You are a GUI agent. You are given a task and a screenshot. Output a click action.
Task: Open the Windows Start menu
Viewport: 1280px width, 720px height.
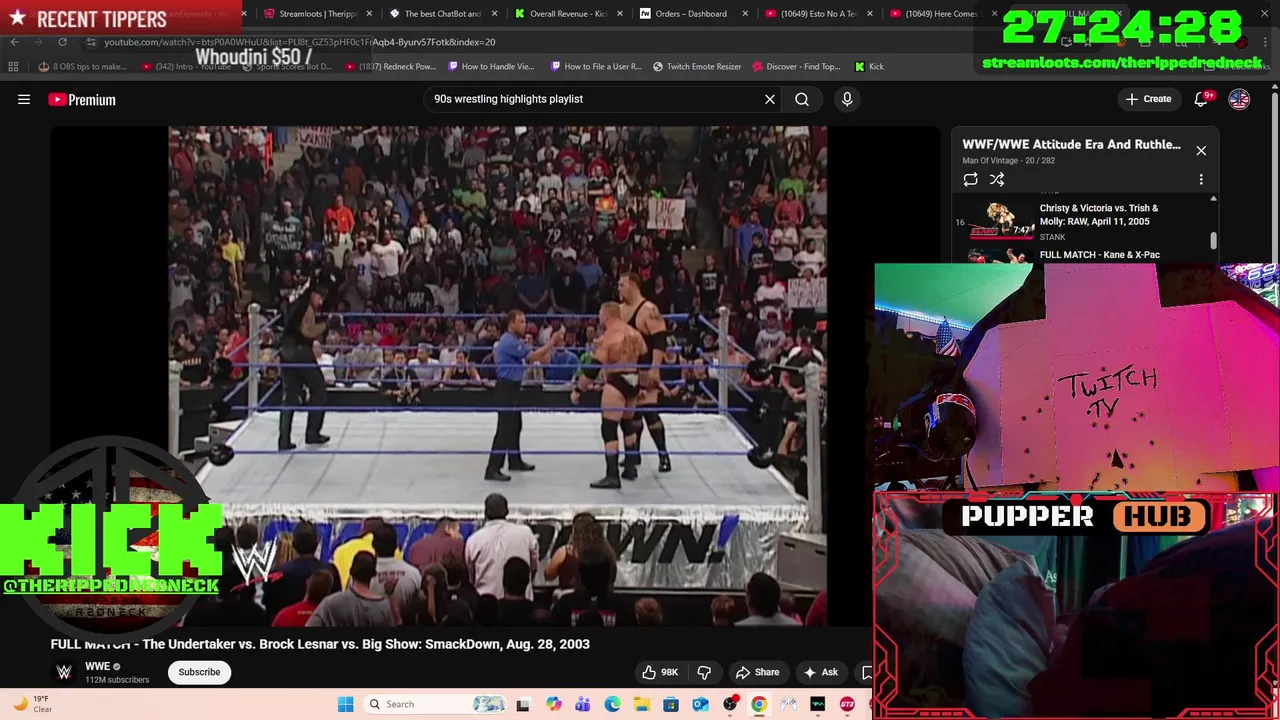click(x=345, y=704)
